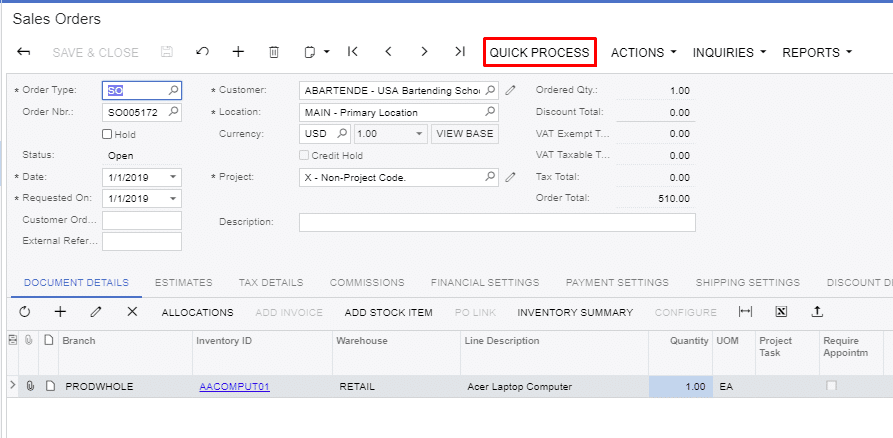Click the Warehouse column header
This screenshot has width=893, height=438.
[397, 353]
